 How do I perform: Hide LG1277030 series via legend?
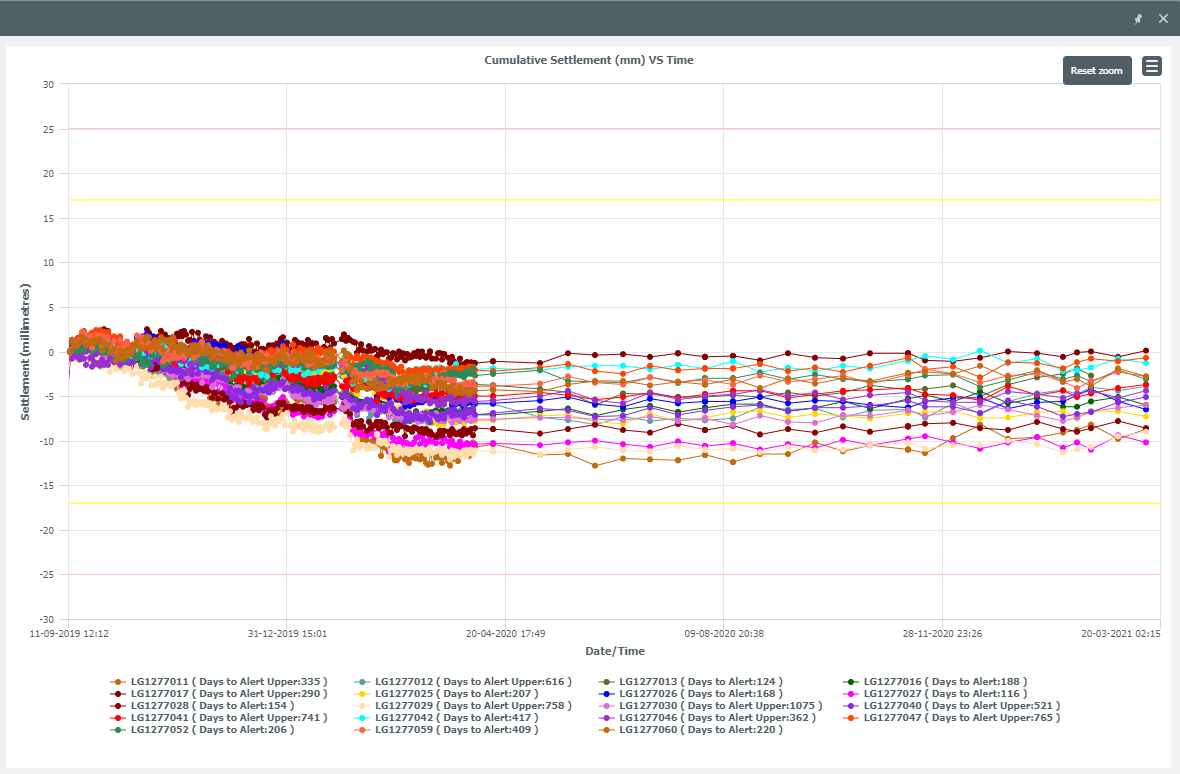click(x=710, y=706)
